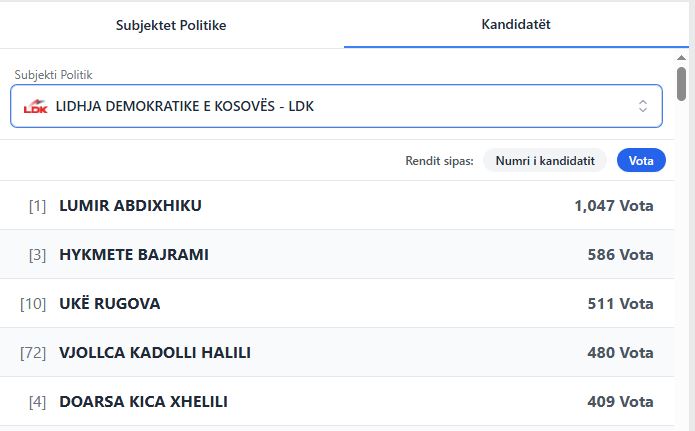Screen dimensions: 695x431
Task: Open the Subjekti Politik dropdown
Action: click(x=336, y=106)
